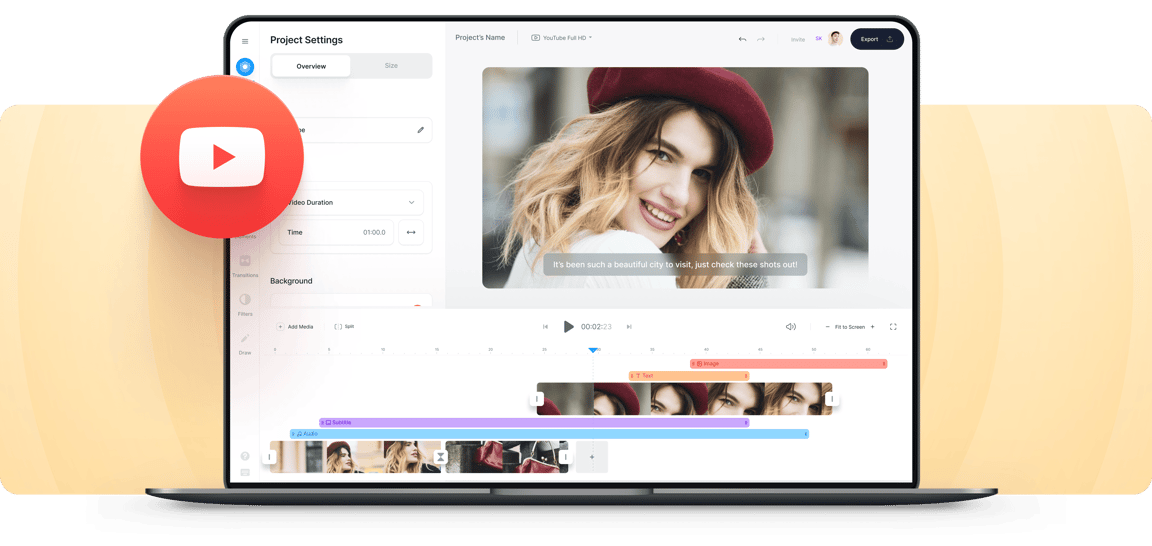Switch to the Size tab
This screenshot has height=546, width=1152.
point(391,66)
